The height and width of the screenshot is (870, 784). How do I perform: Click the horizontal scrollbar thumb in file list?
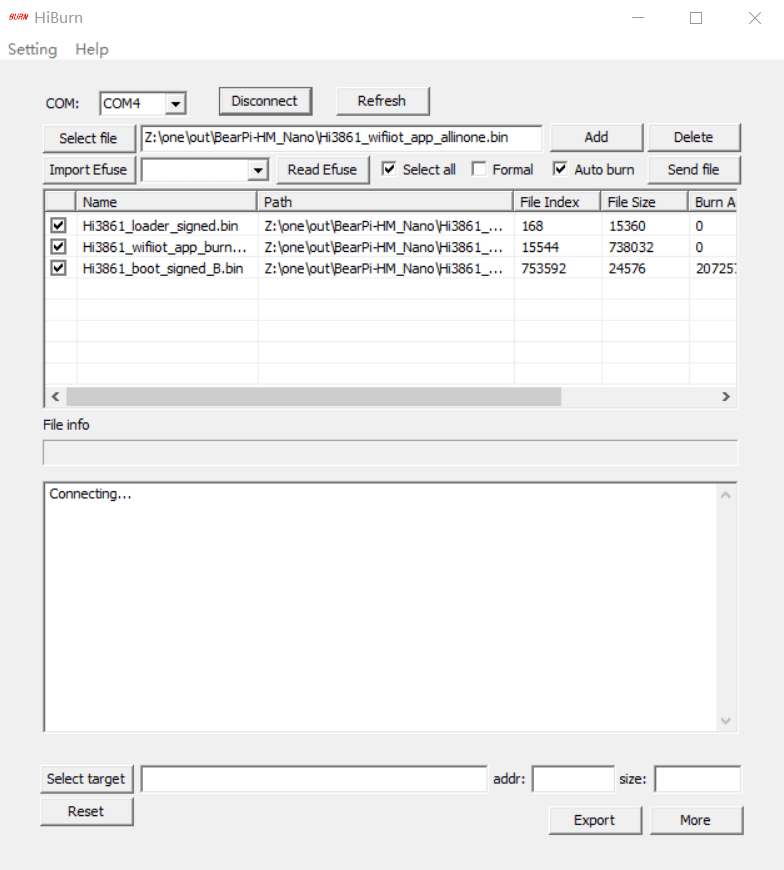[313, 396]
